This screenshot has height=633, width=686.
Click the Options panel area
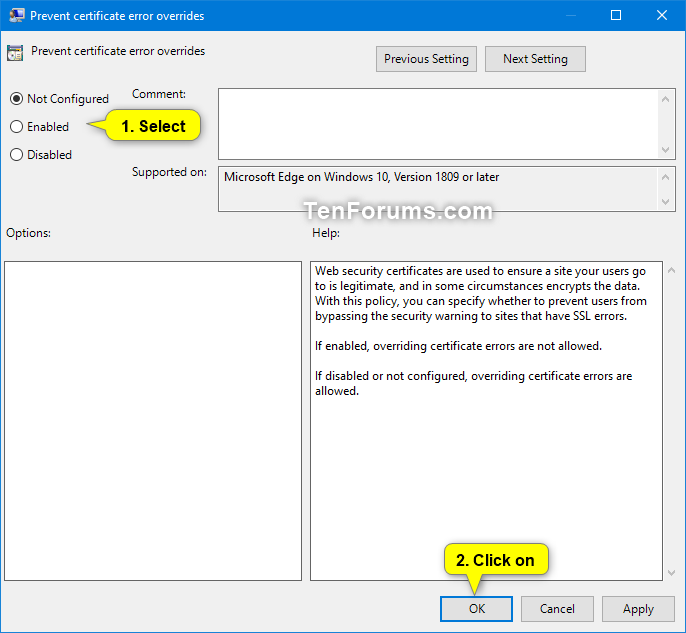click(153, 421)
